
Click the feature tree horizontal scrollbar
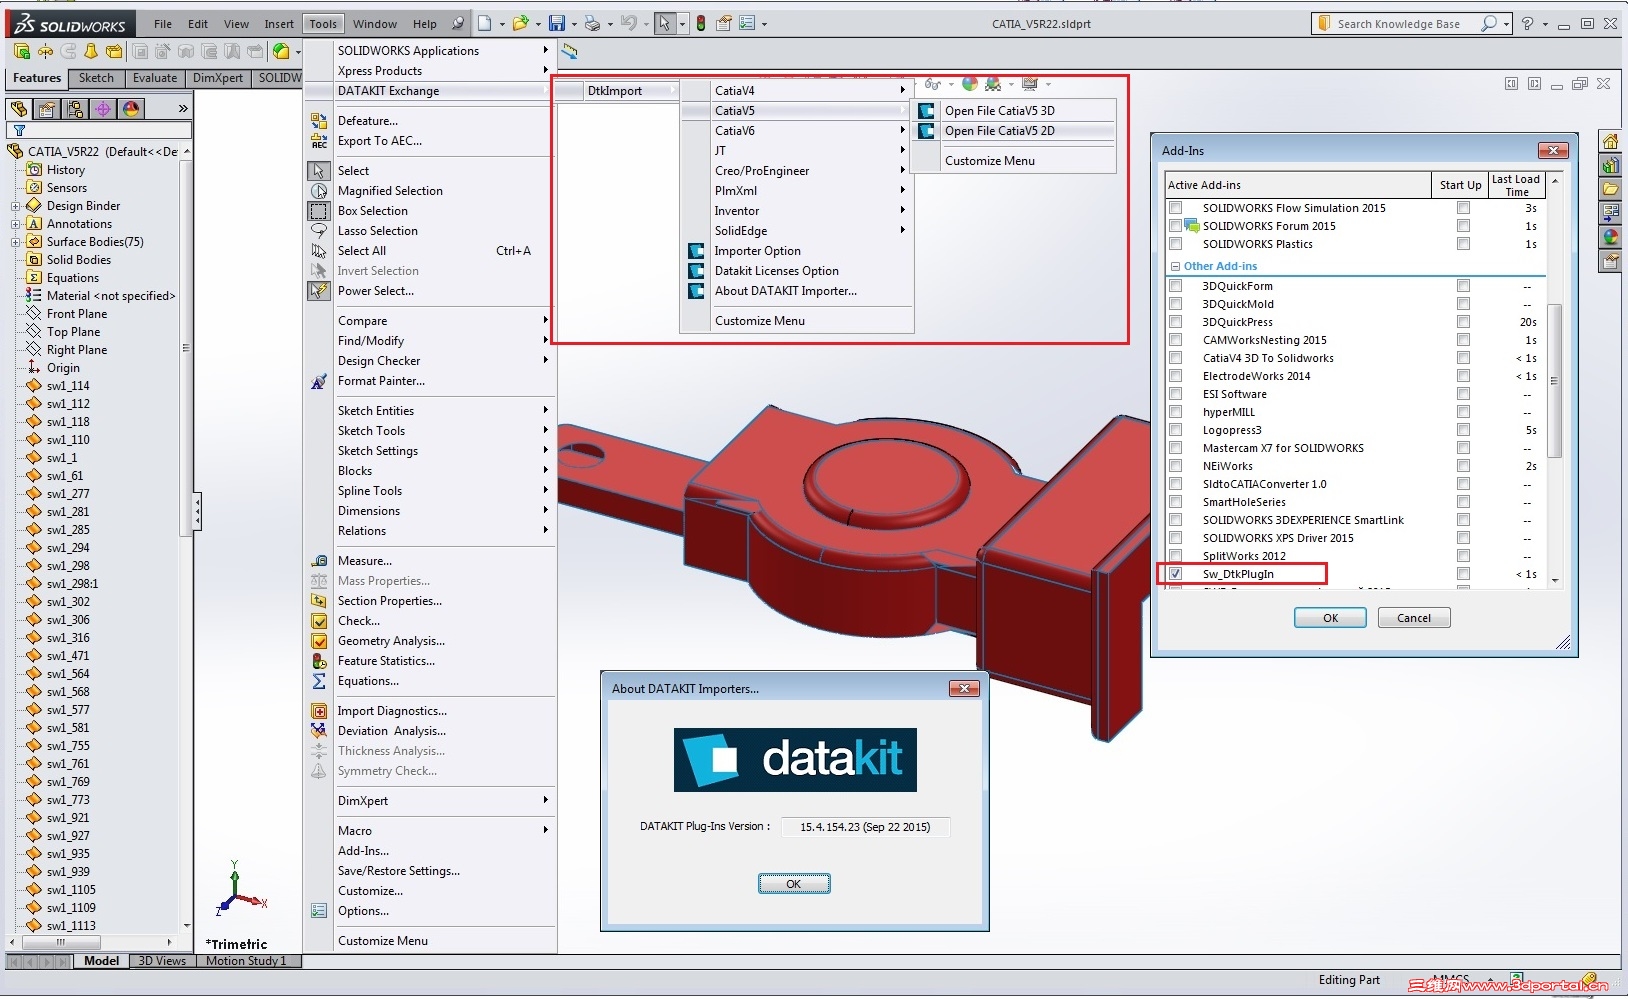60,942
